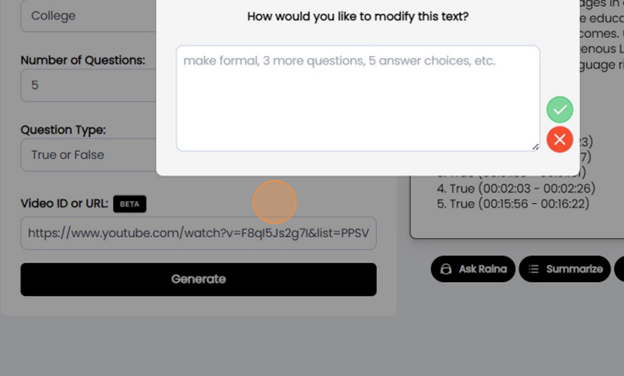Select answer line 5 with timestamp 00:15:56
Screen dimensions: 624x376
click(x=513, y=204)
